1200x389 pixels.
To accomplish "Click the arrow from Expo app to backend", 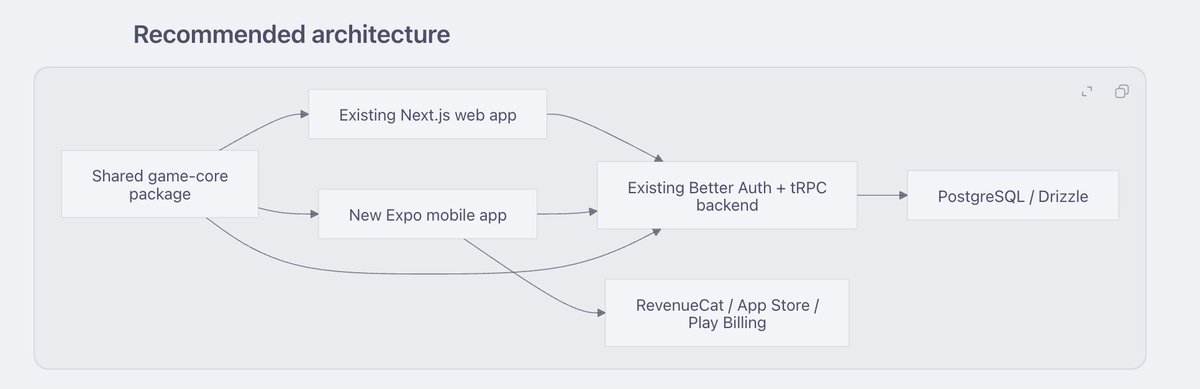I will [x=567, y=212].
